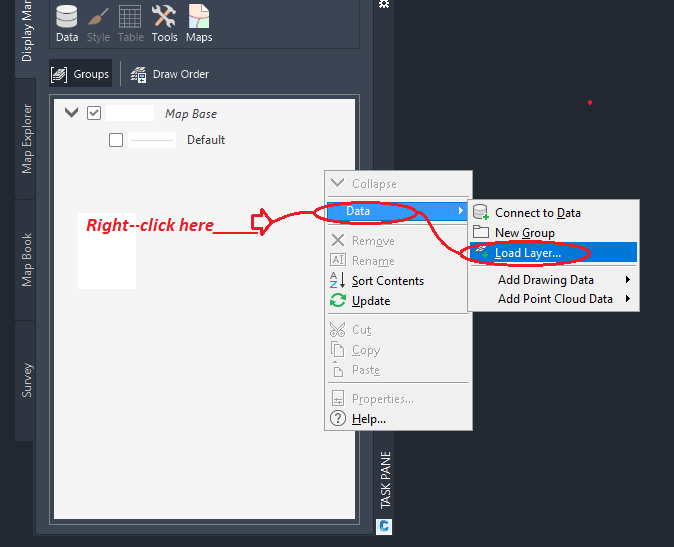674x547 pixels.
Task: Open the Data submenu entry
Action: [398, 211]
